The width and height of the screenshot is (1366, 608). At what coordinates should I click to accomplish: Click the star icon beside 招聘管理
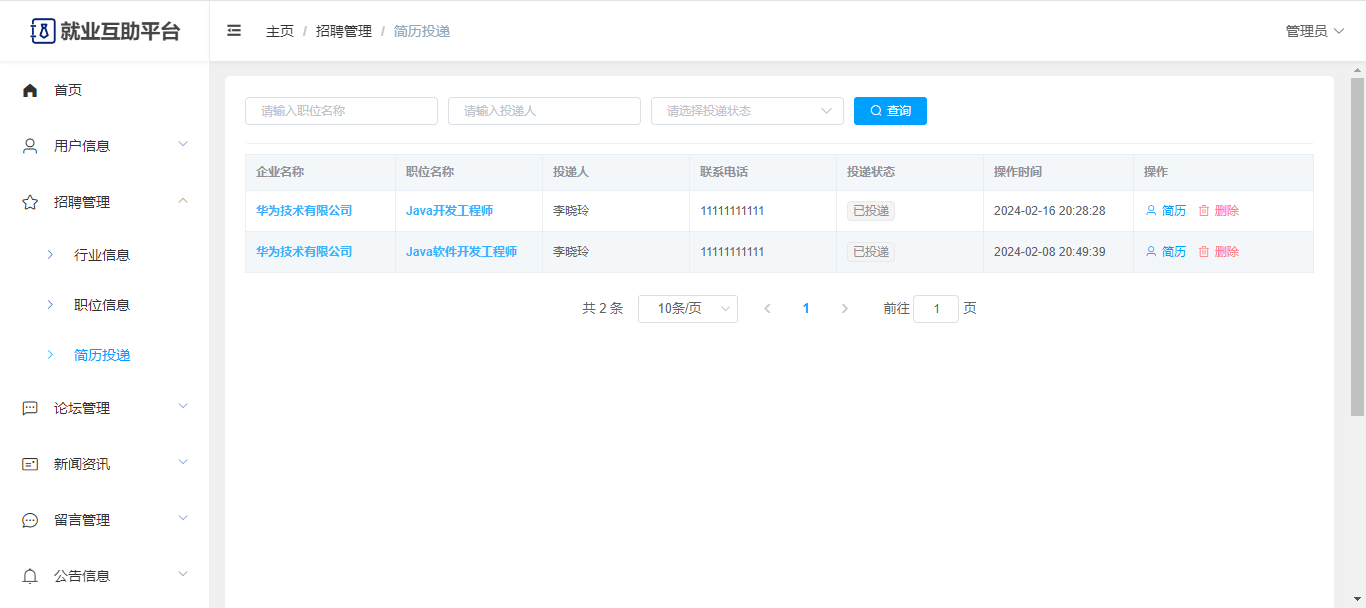coord(30,202)
